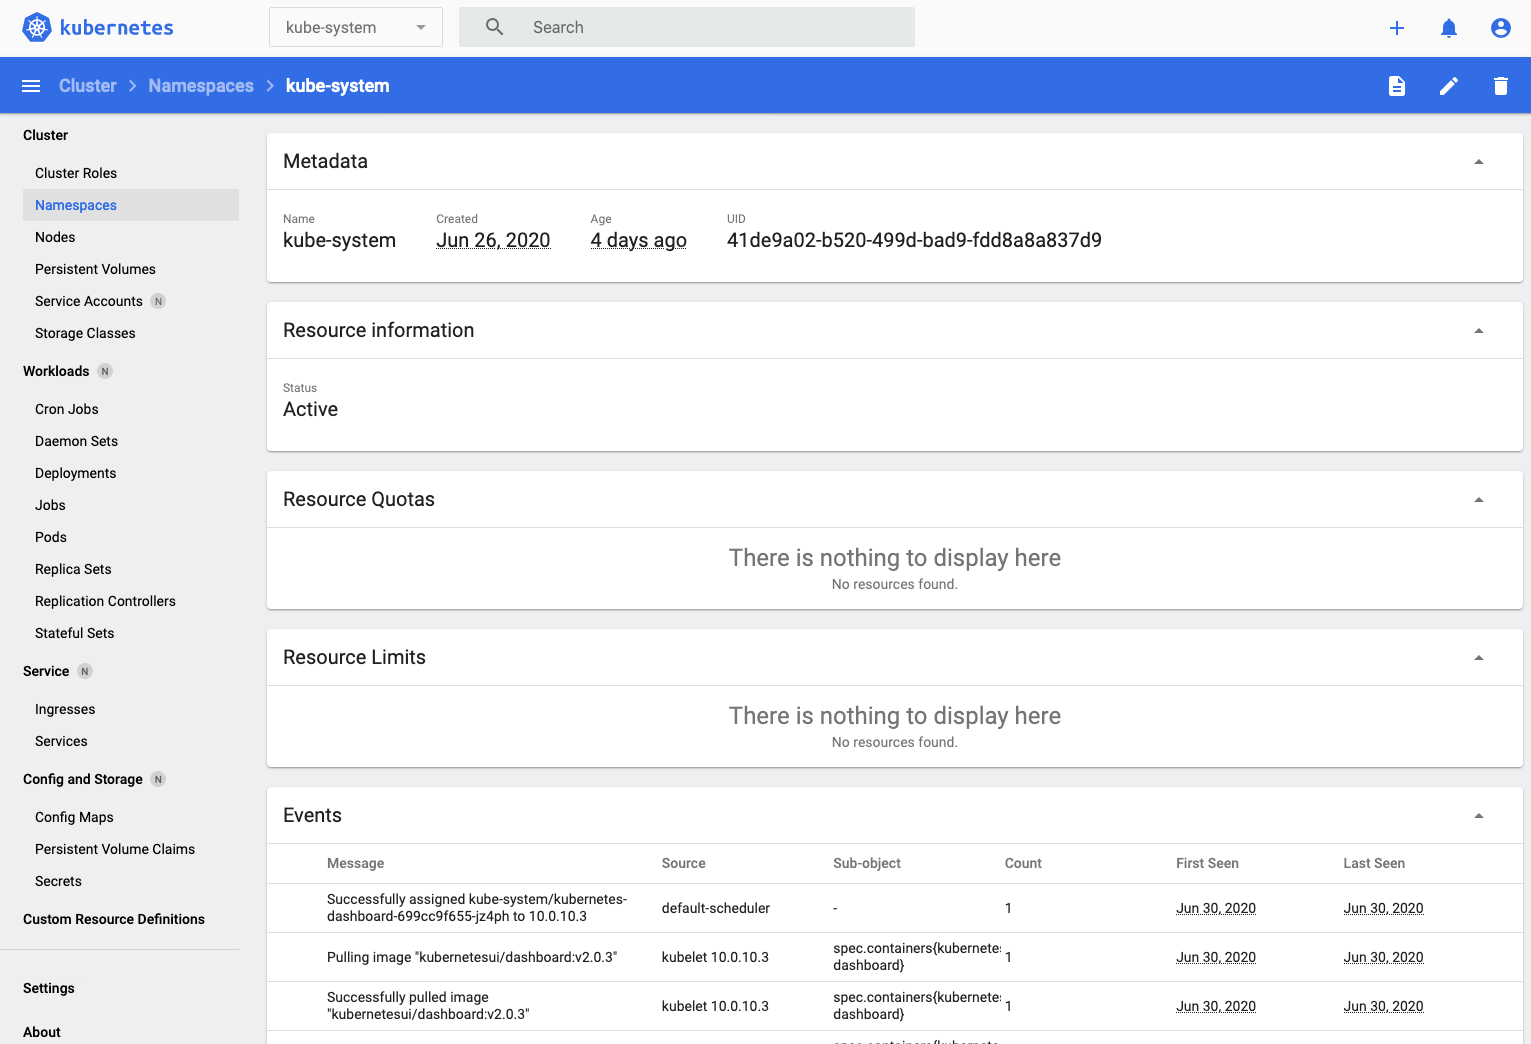
Task: Open Custom Resource Definitions
Action: pyautogui.click(x=114, y=919)
